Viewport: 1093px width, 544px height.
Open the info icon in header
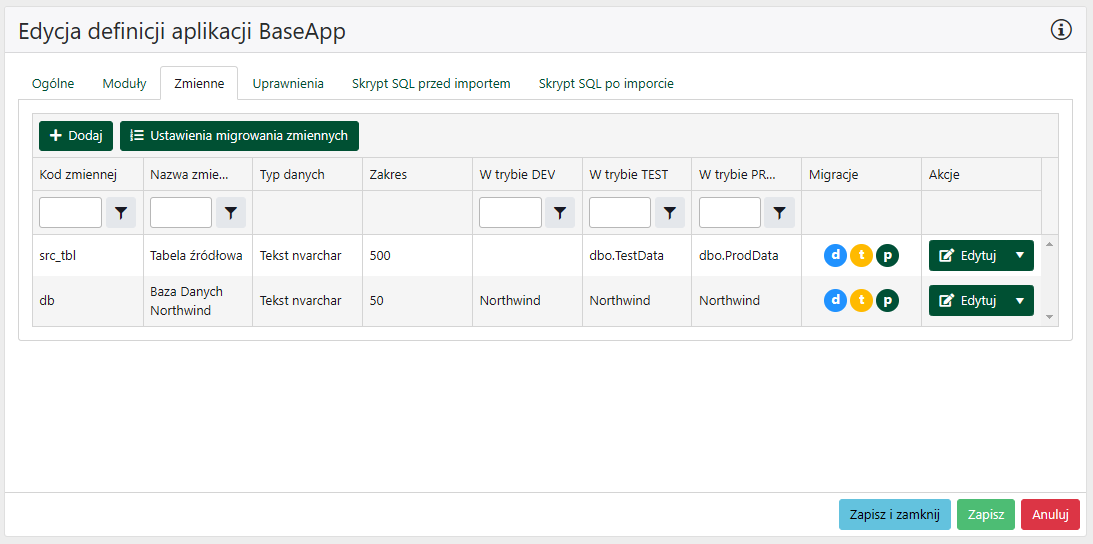click(1060, 30)
